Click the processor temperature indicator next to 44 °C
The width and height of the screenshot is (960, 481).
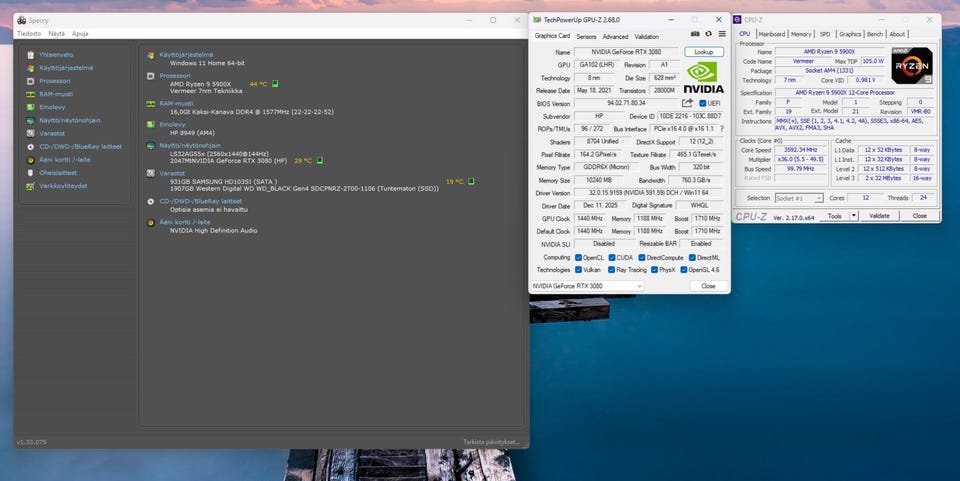point(275,84)
